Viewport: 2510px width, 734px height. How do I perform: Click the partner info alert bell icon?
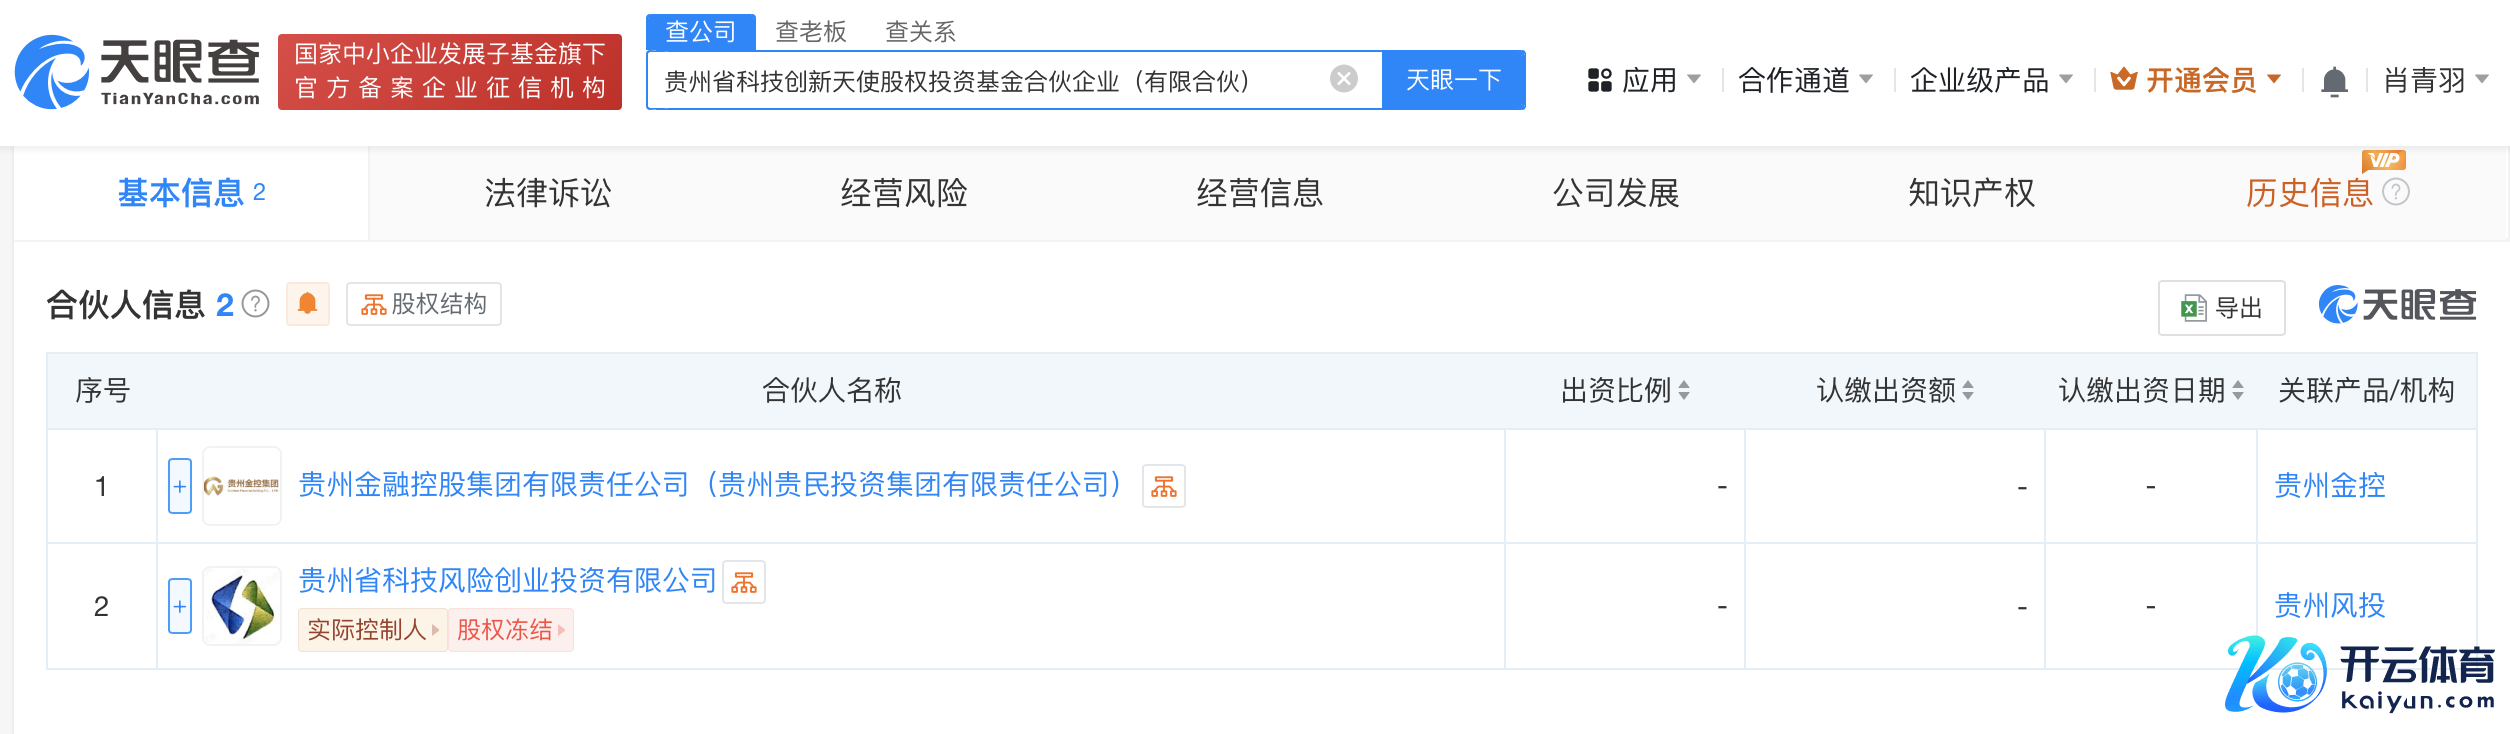click(x=308, y=304)
